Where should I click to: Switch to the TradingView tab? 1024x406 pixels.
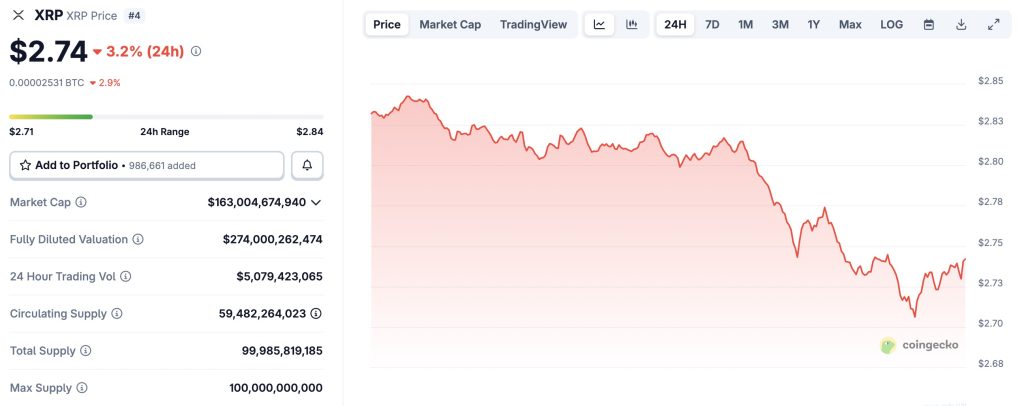(534, 24)
